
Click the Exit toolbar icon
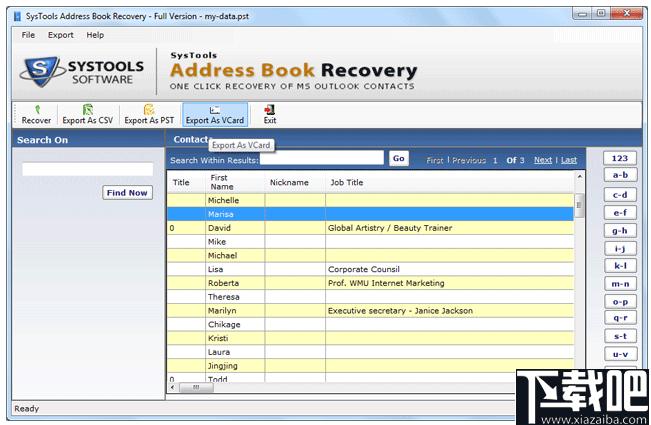tap(269, 110)
